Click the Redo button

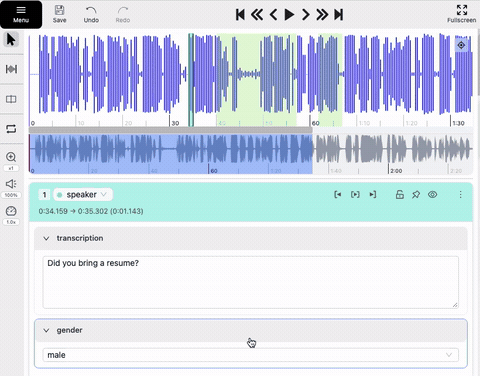[x=123, y=14]
